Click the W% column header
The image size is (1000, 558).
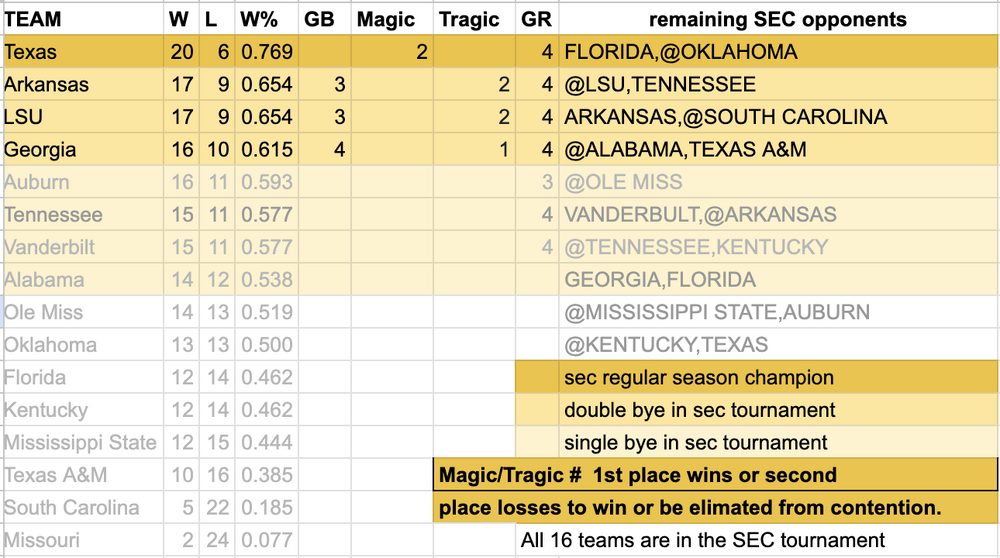click(x=264, y=19)
